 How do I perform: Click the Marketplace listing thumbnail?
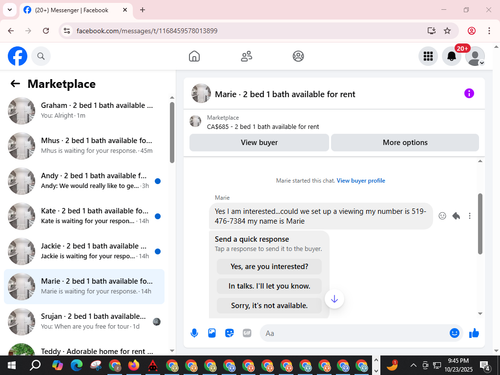point(195,121)
